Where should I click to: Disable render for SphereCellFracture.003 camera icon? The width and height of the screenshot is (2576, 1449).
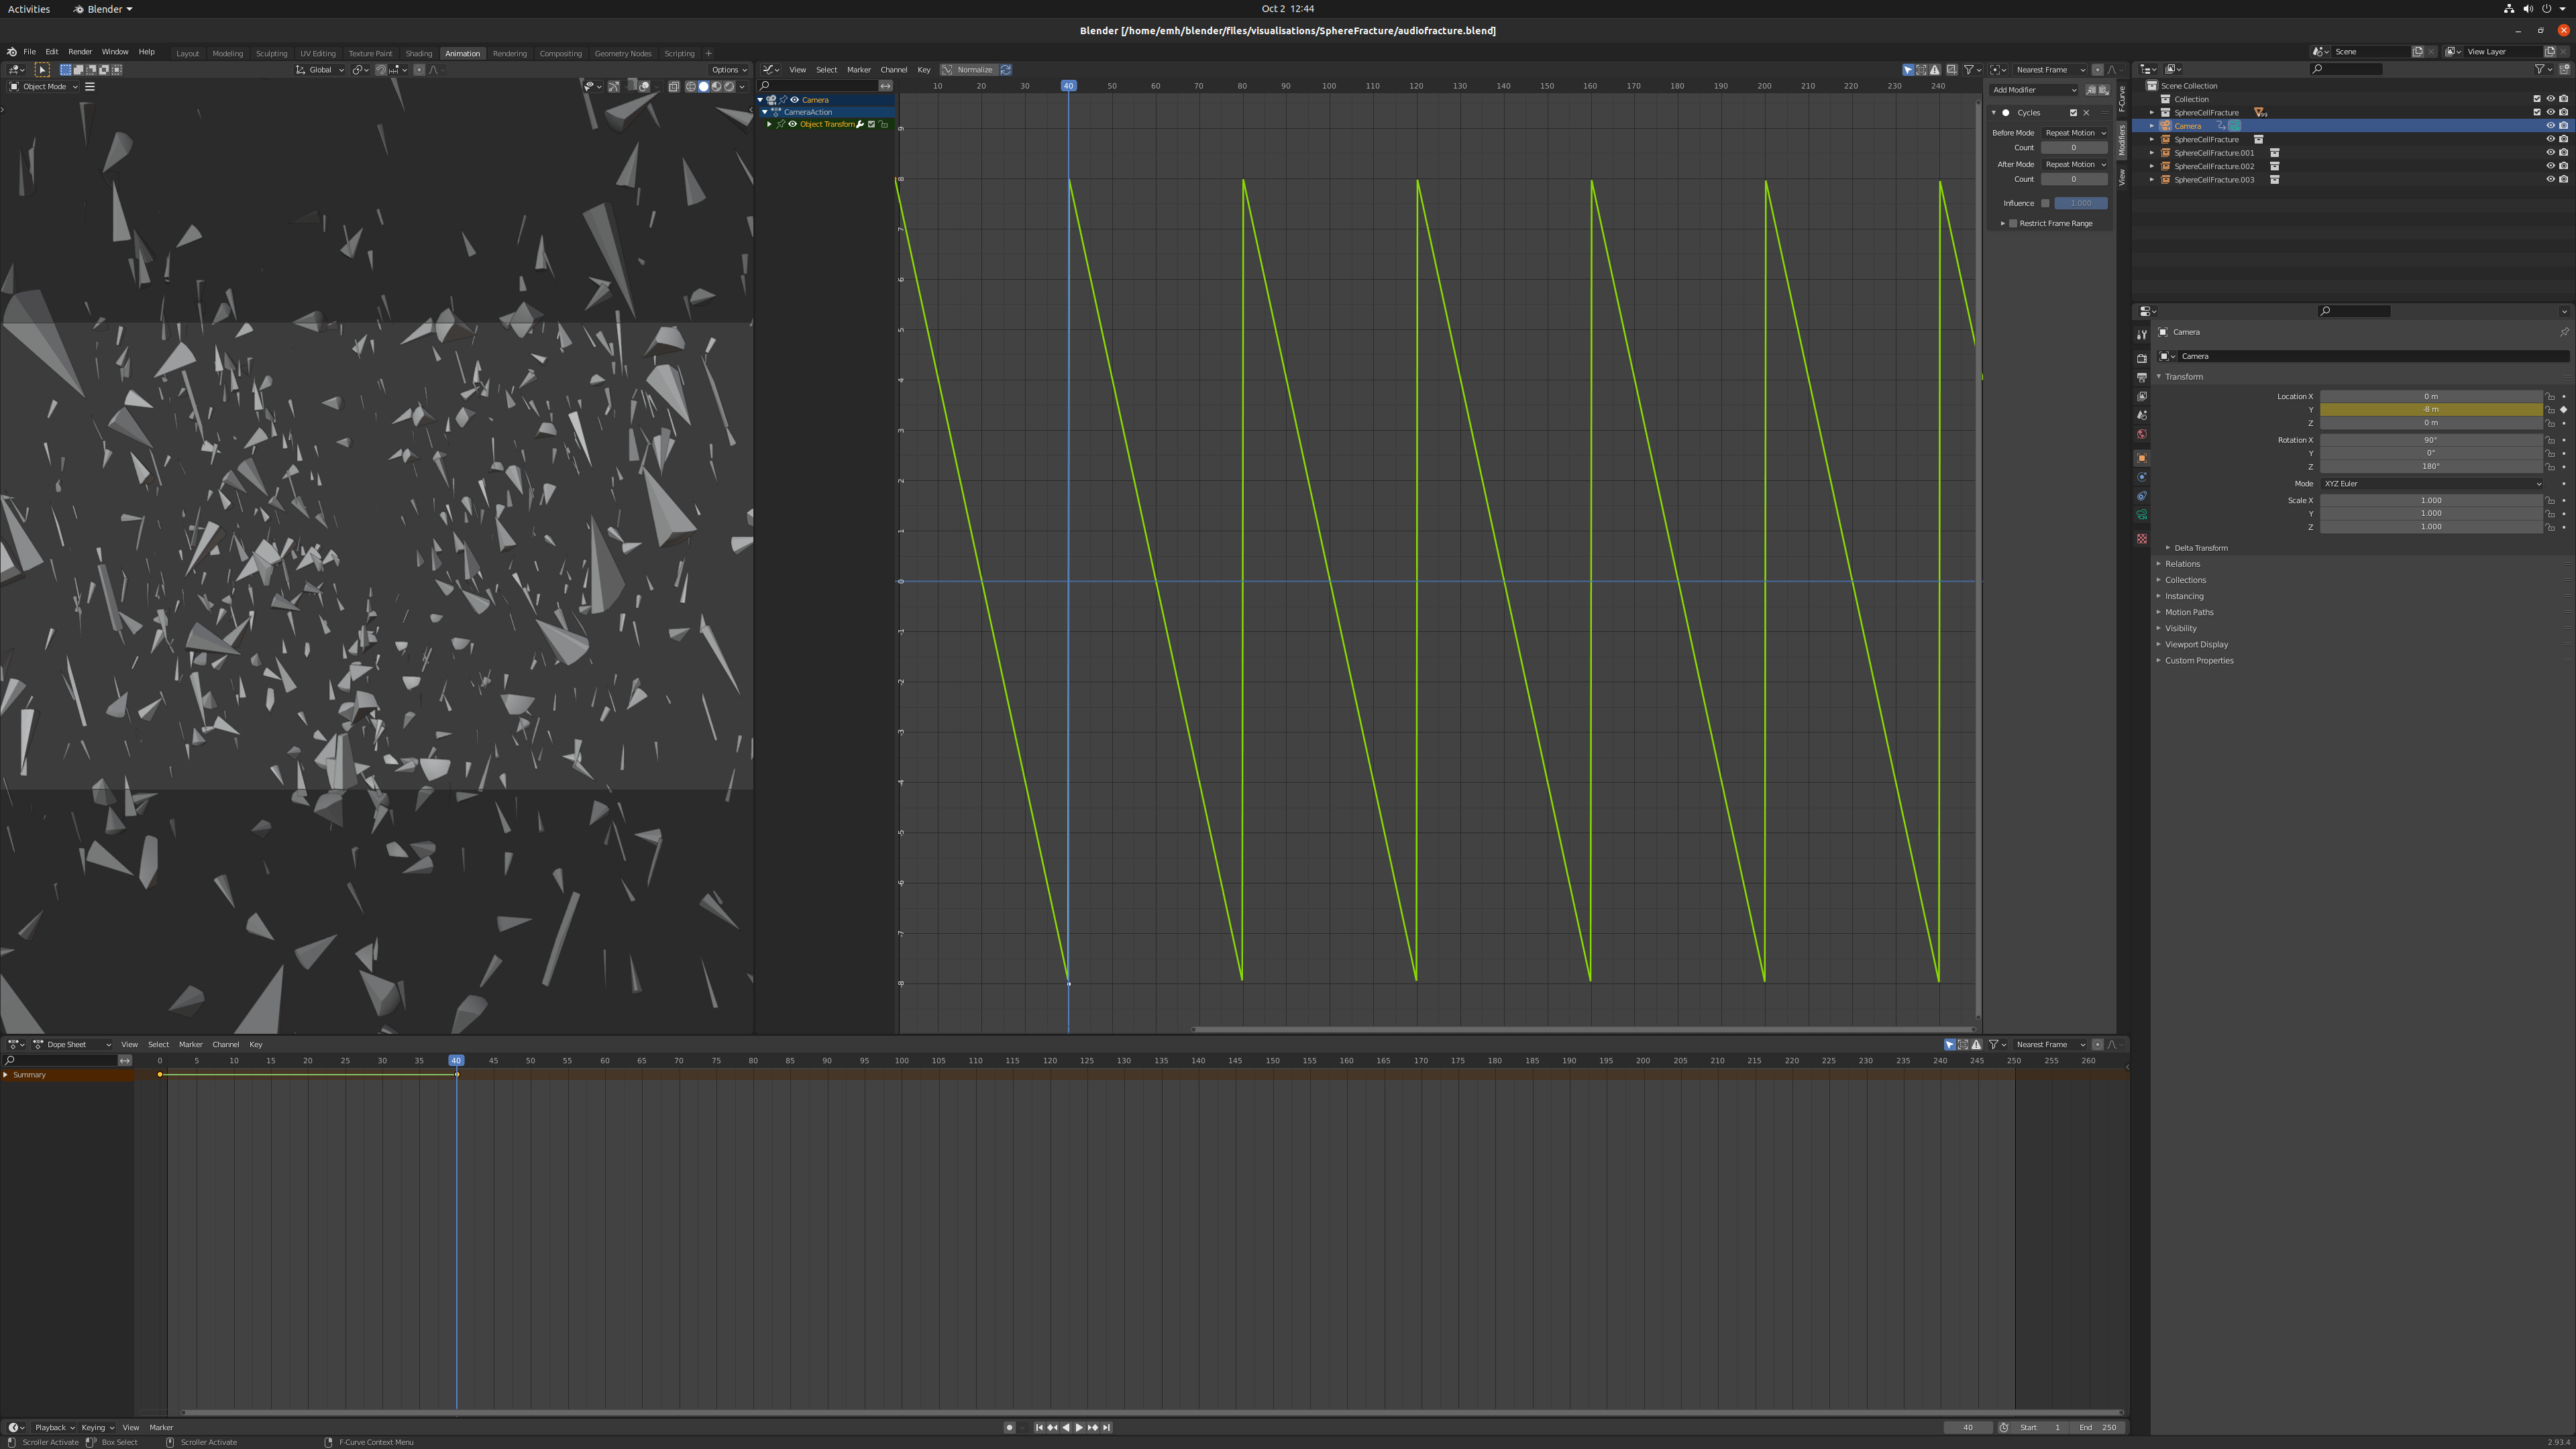pos(2564,180)
